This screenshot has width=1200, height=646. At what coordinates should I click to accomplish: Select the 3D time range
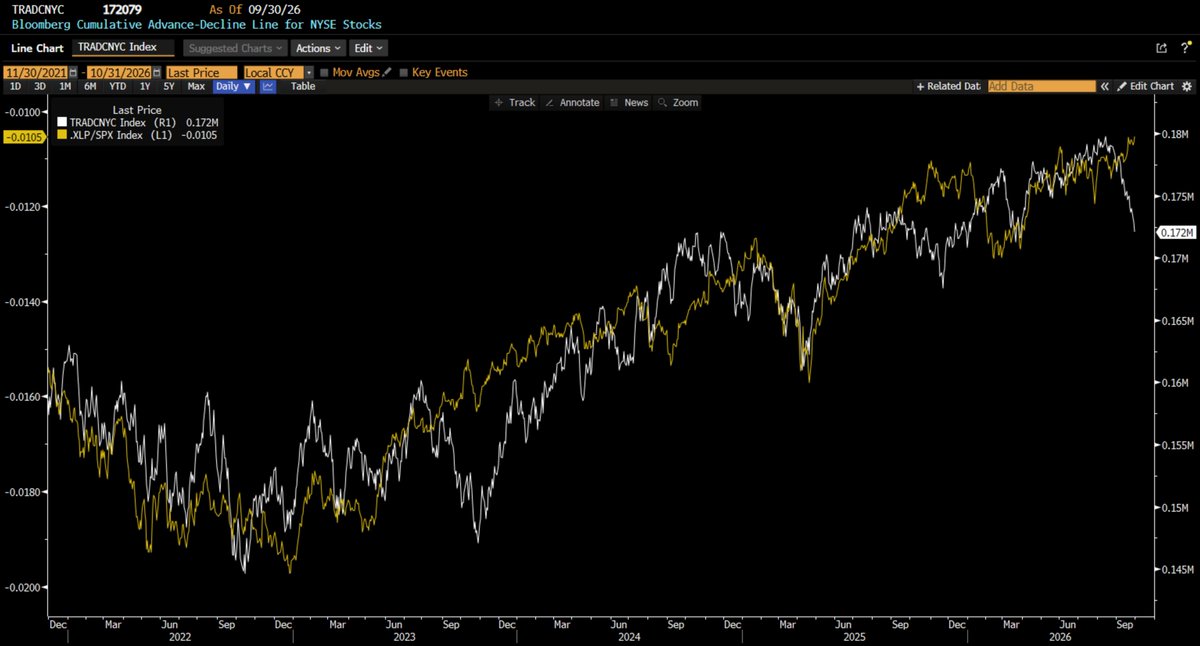pyautogui.click(x=40, y=87)
